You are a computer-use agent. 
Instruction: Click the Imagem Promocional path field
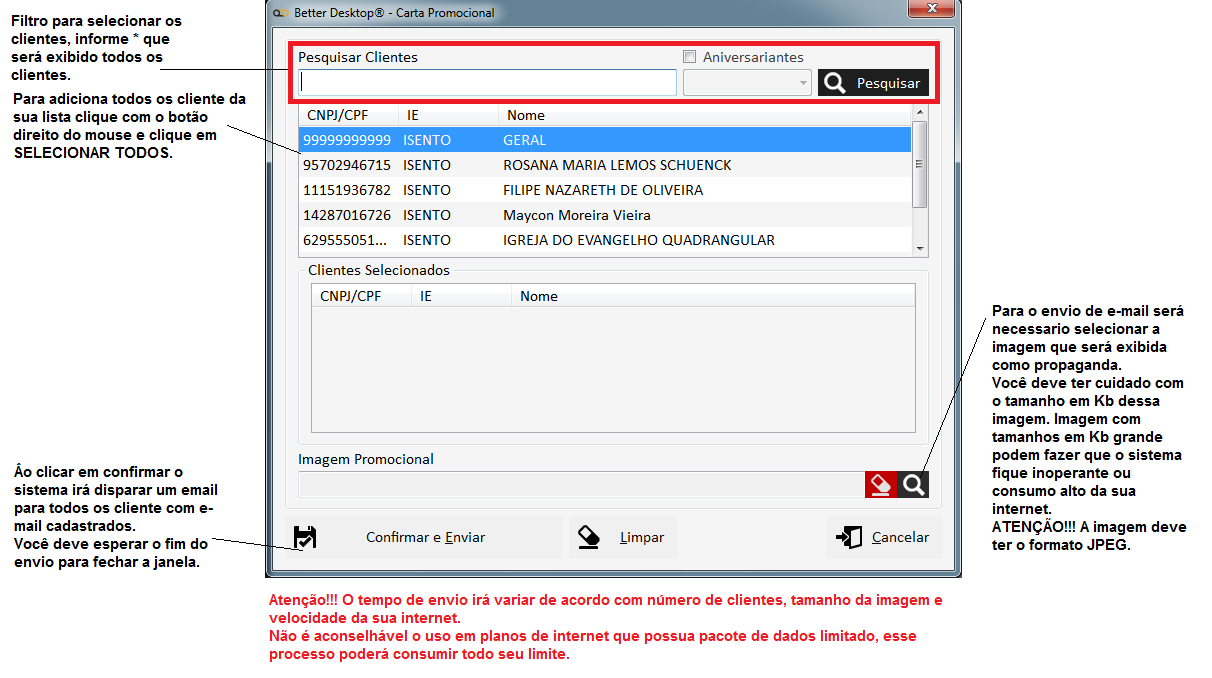[x=580, y=485]
